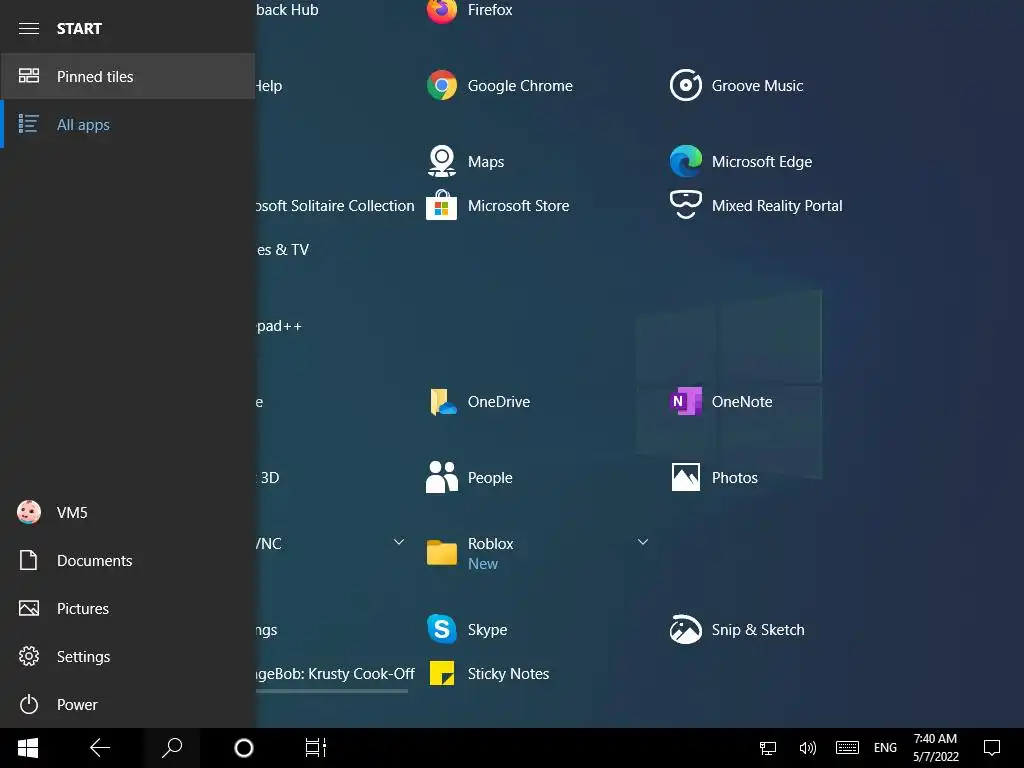Screen dimensions: 1024x768
Task: Open Microsoft Solitaire Collection entry
Action: [x=335, y=206]
